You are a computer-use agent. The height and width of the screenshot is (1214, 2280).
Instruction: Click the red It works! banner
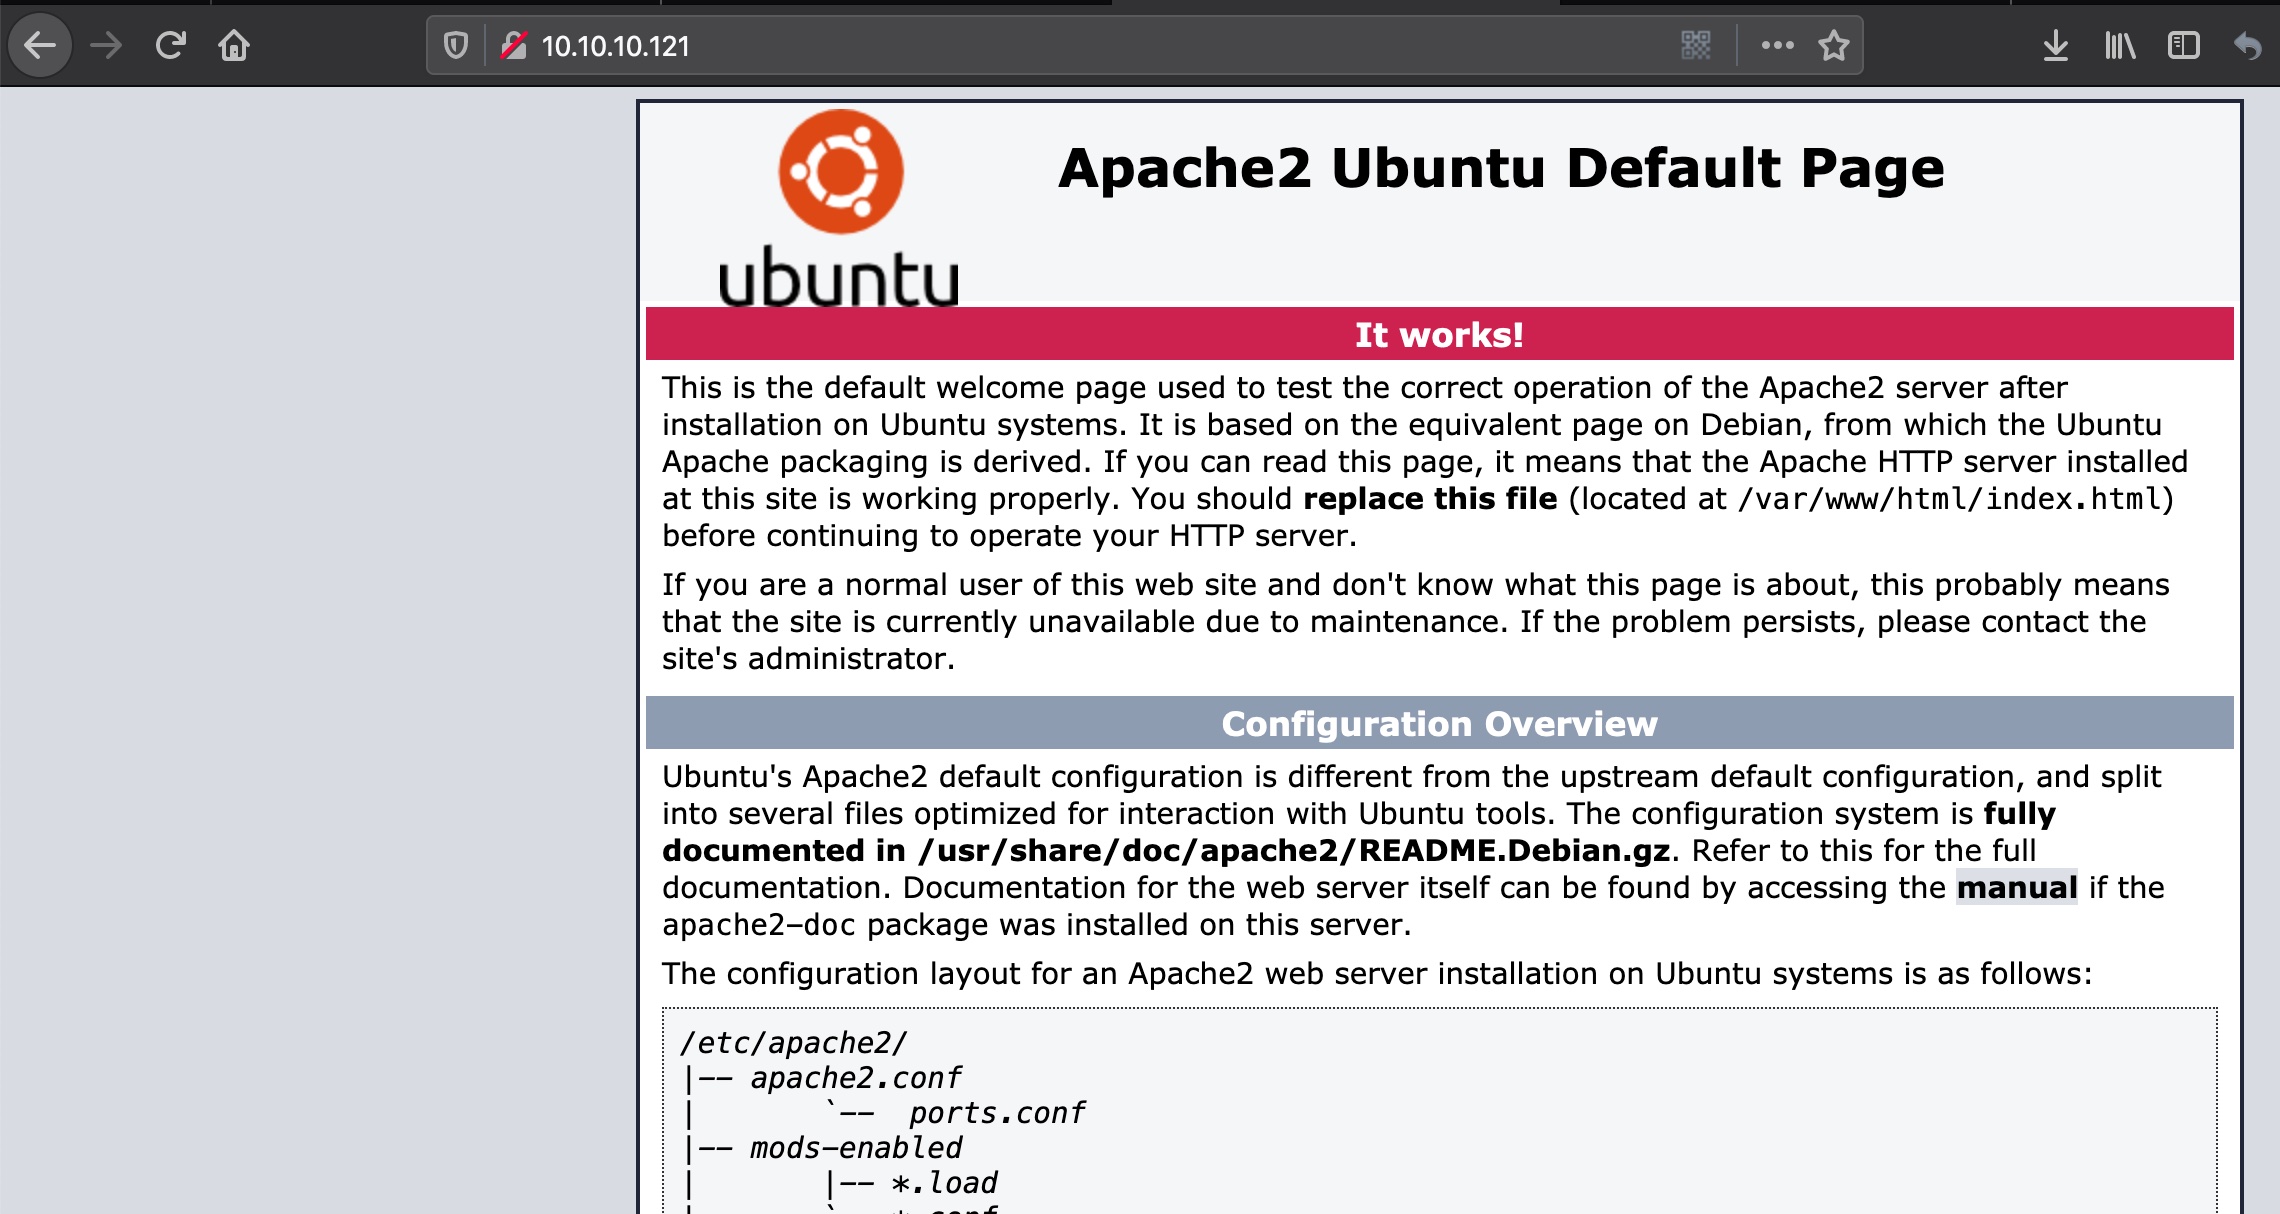(1439, 334)
